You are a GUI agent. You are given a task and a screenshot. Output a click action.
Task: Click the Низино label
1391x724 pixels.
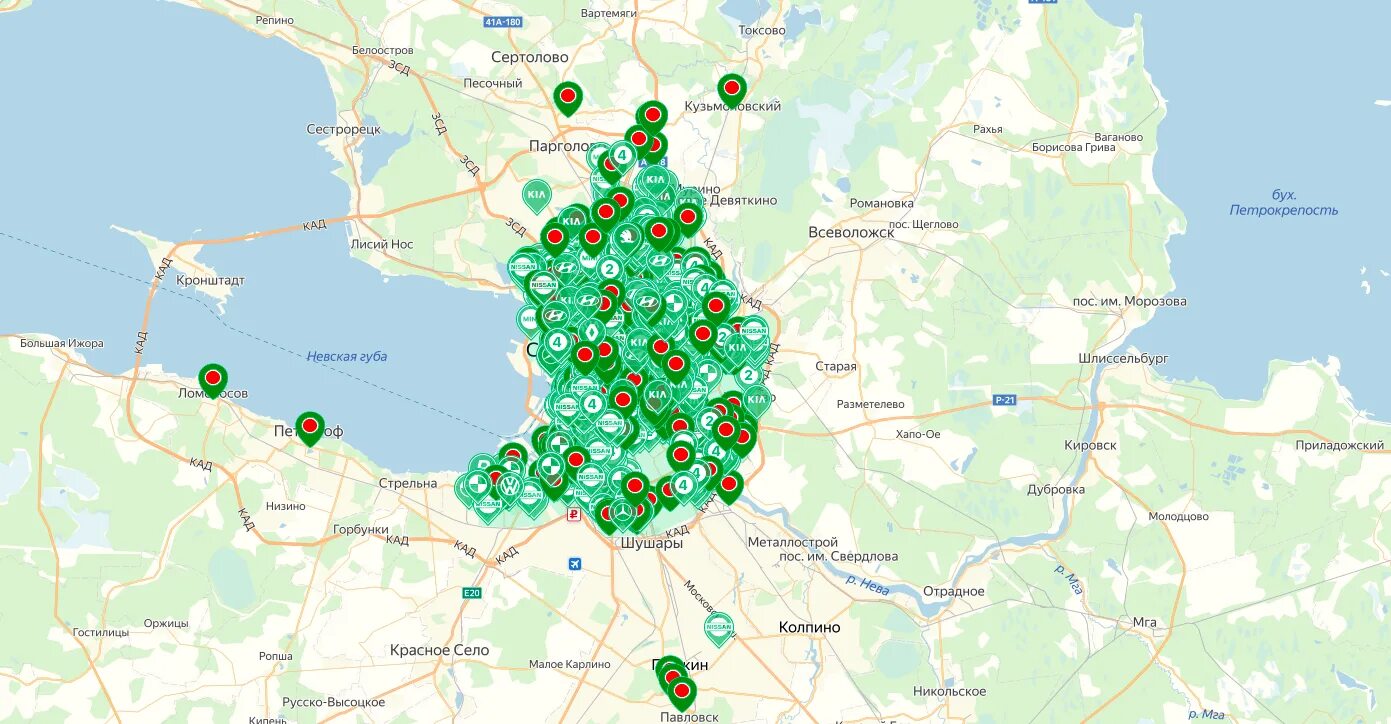[286, 506]
